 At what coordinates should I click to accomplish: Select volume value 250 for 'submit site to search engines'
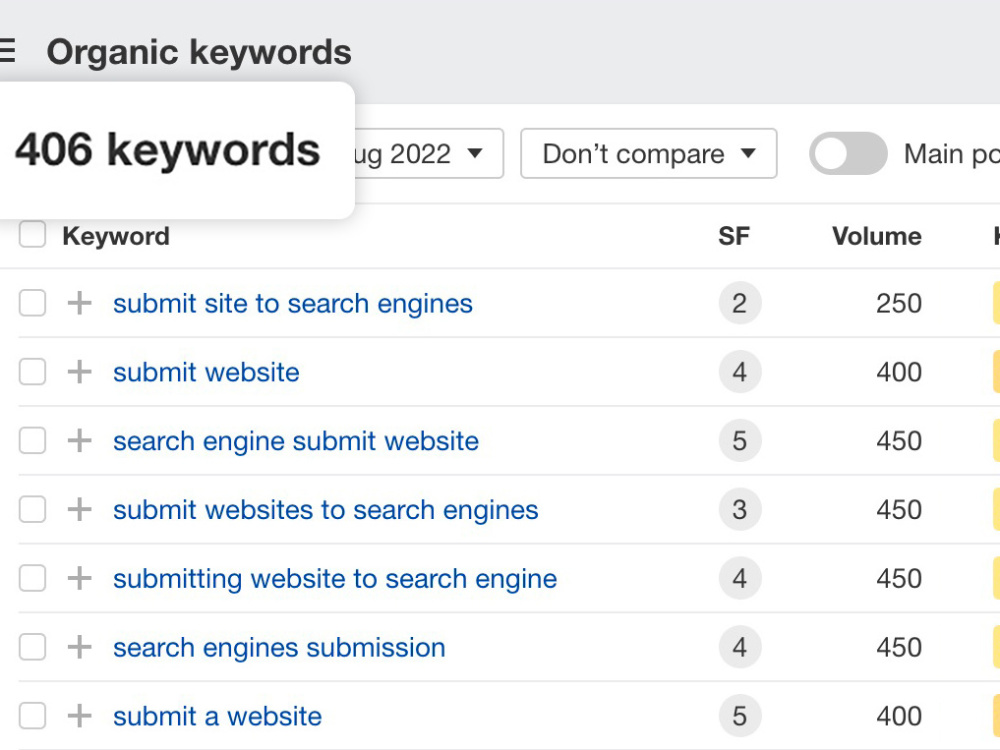899,304
